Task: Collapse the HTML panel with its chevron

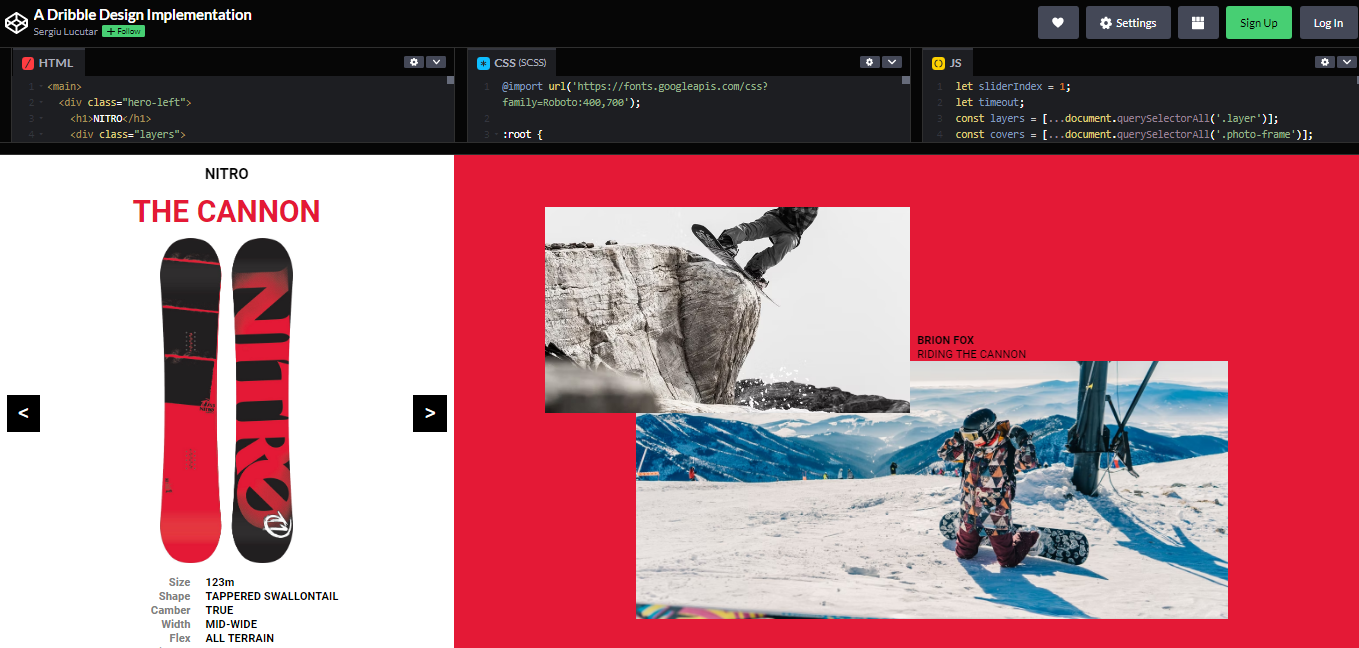Action: click(436, 61)
